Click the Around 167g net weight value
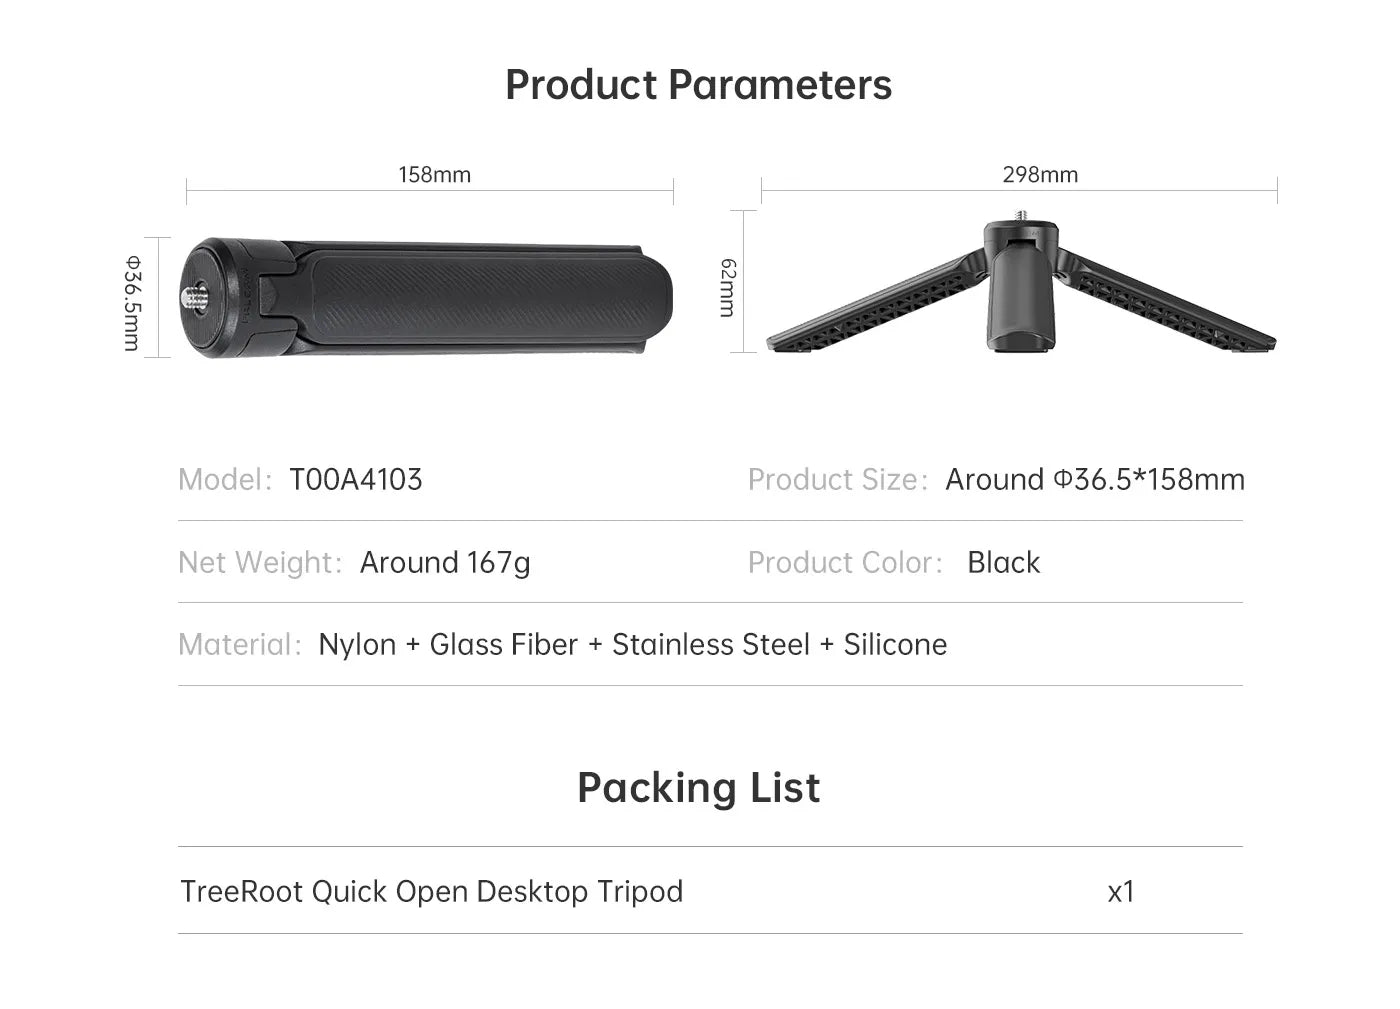The image size is (1400, 1009). [x=445, y=563]
